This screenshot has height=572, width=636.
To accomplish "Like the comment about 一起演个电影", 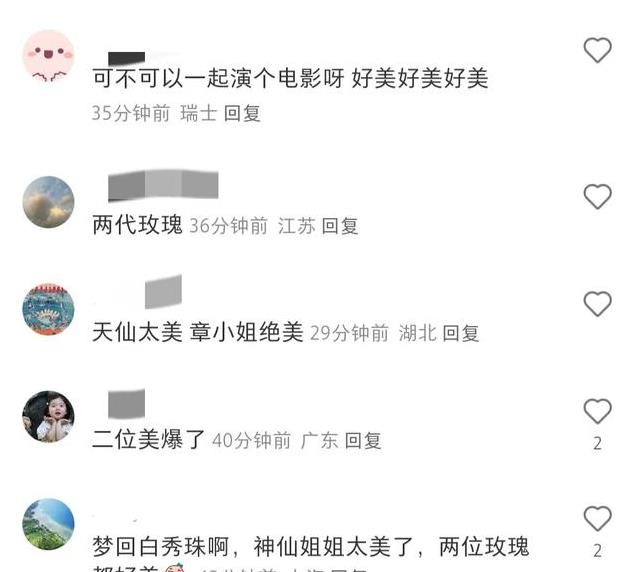I will coord(597,50).
